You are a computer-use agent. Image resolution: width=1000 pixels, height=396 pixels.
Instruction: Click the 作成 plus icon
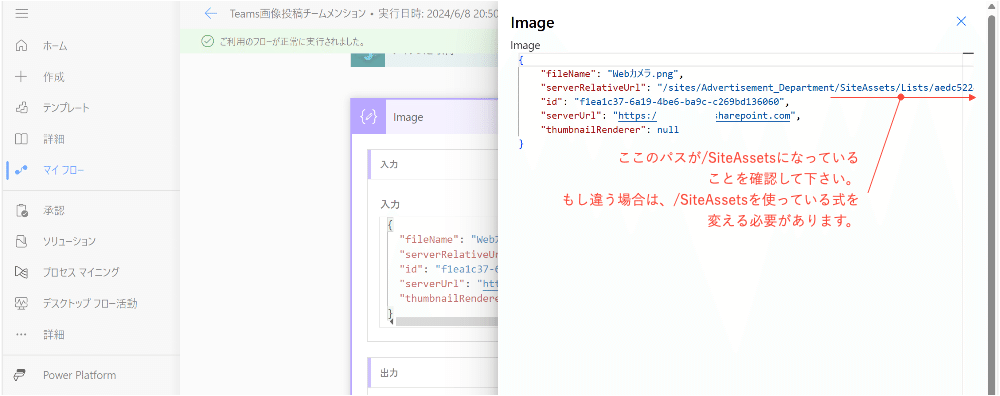pyautogui.click(x=21, y=77)
